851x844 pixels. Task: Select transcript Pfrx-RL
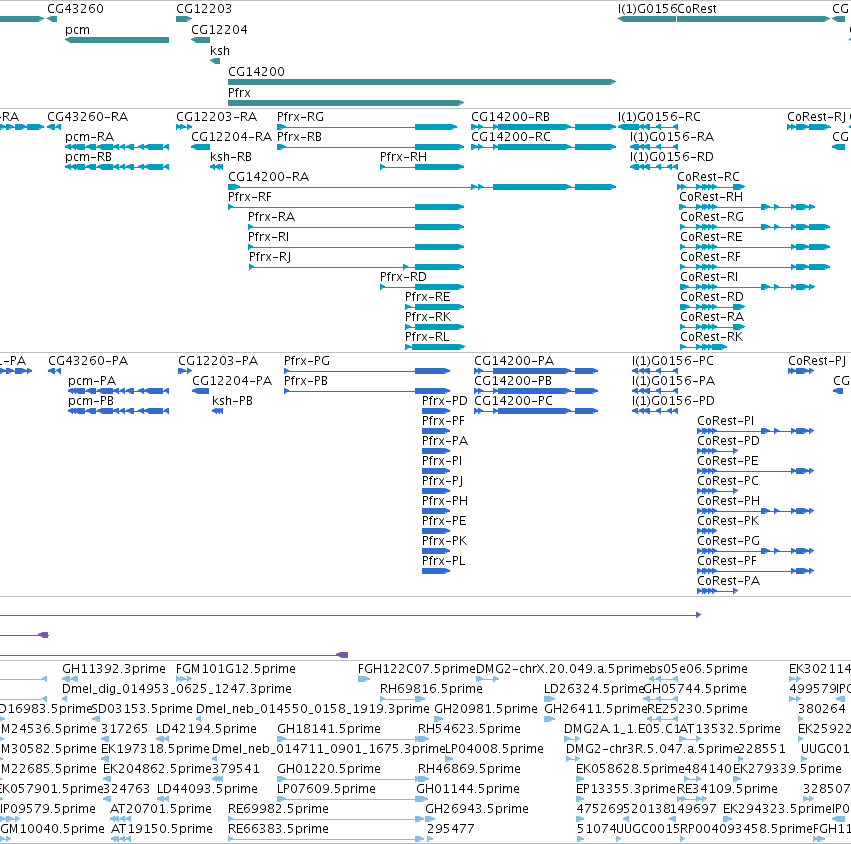tap(435, 347)
